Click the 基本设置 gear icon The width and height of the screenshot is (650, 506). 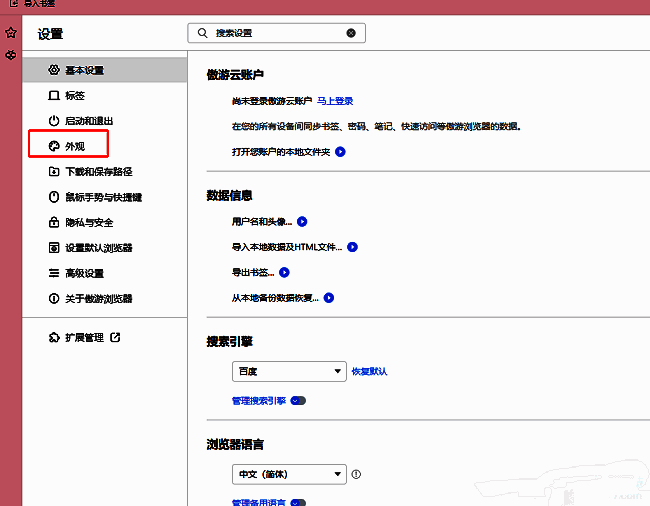point(54,70)
